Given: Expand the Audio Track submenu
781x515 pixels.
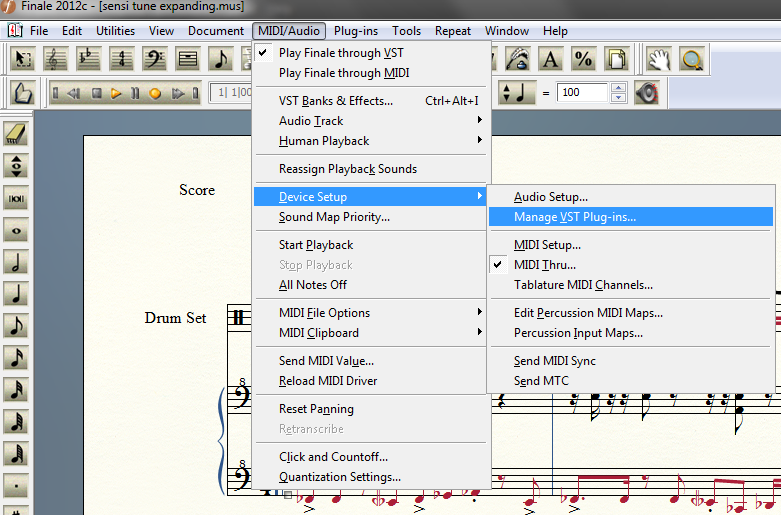Looking at the screenshot, I should pos(371,121).
